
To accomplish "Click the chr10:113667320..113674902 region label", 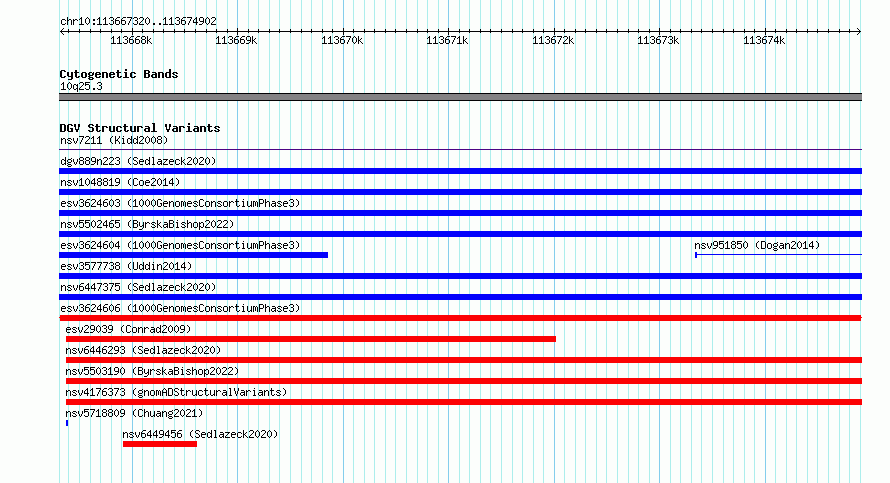I will 138,22.
